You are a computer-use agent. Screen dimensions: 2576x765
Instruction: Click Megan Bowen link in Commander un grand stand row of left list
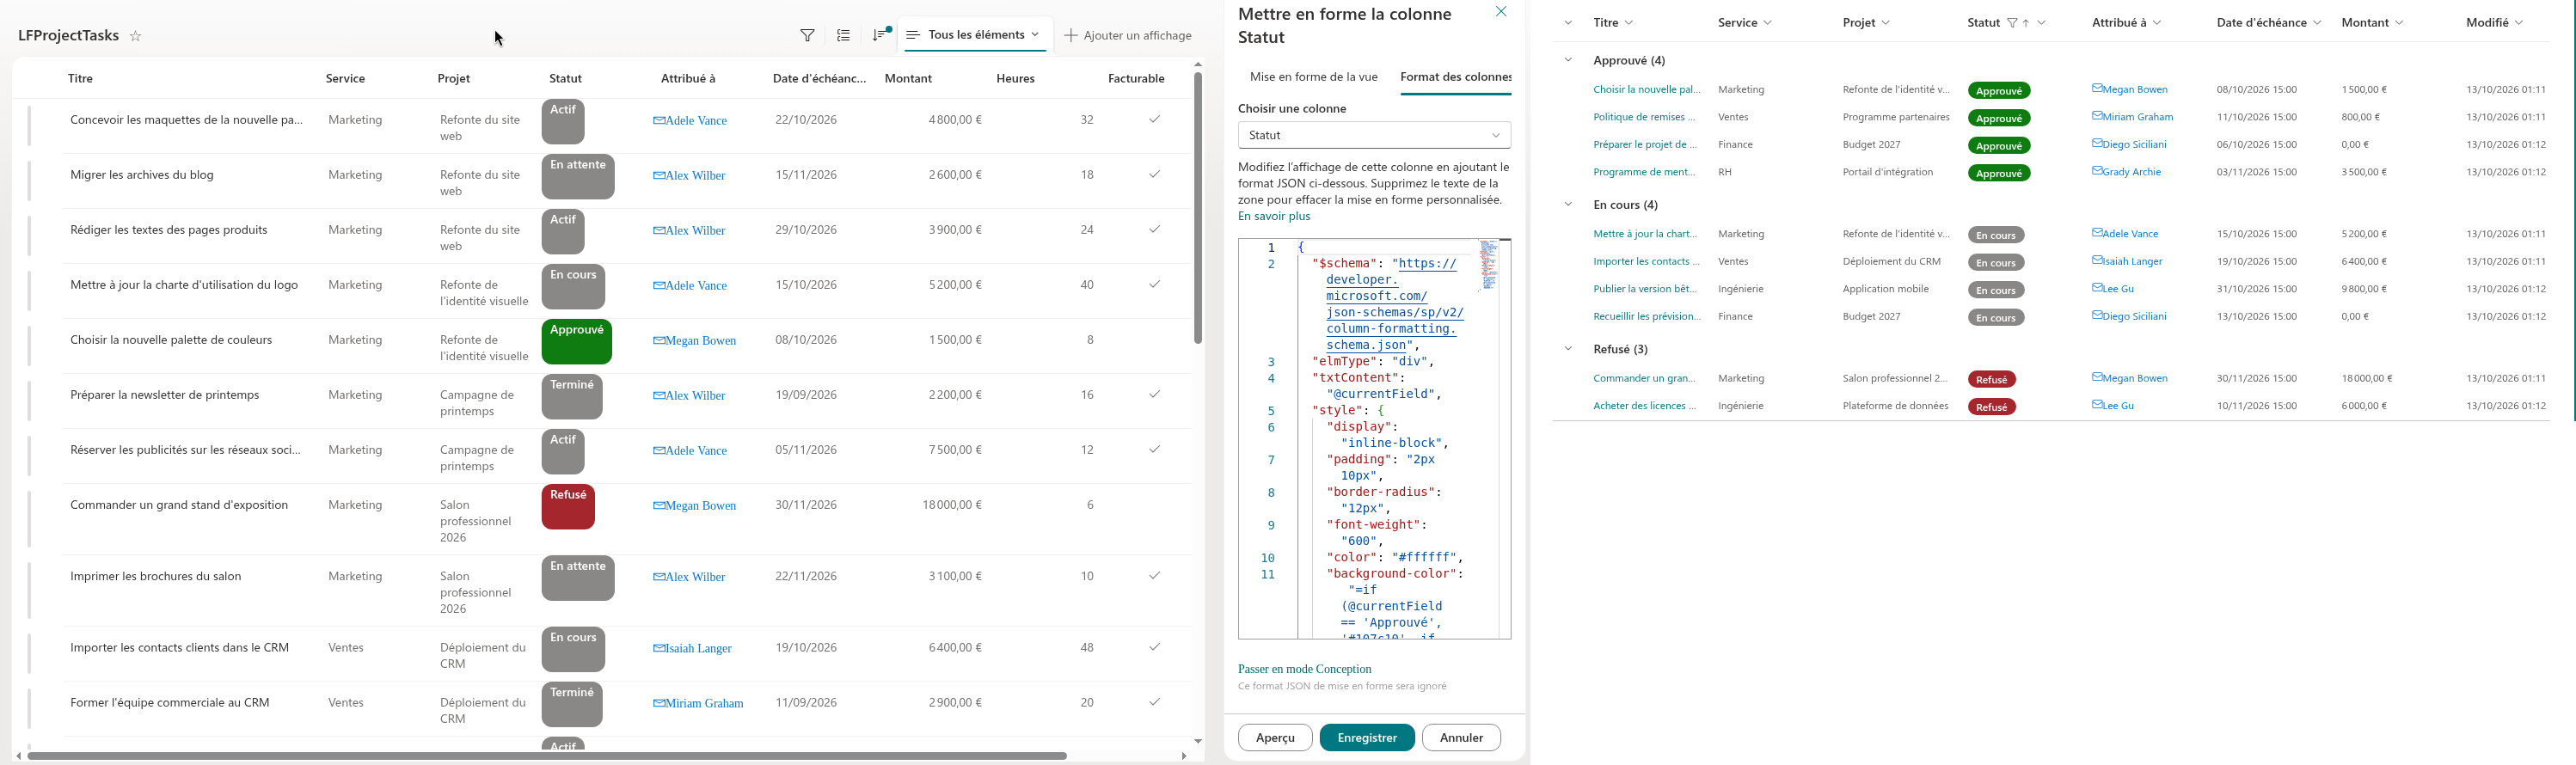click(x=700, y=506)
